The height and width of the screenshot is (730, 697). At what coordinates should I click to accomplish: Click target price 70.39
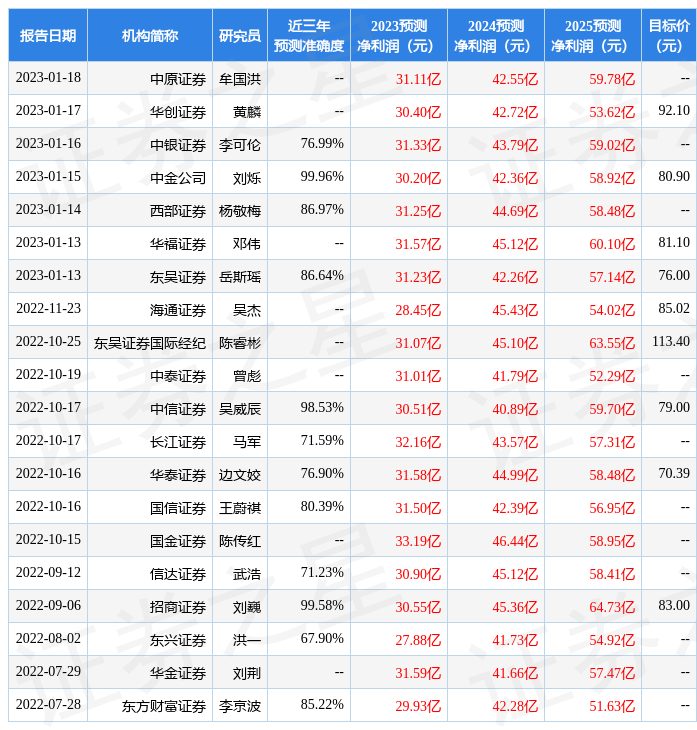(x=674, y=474)
